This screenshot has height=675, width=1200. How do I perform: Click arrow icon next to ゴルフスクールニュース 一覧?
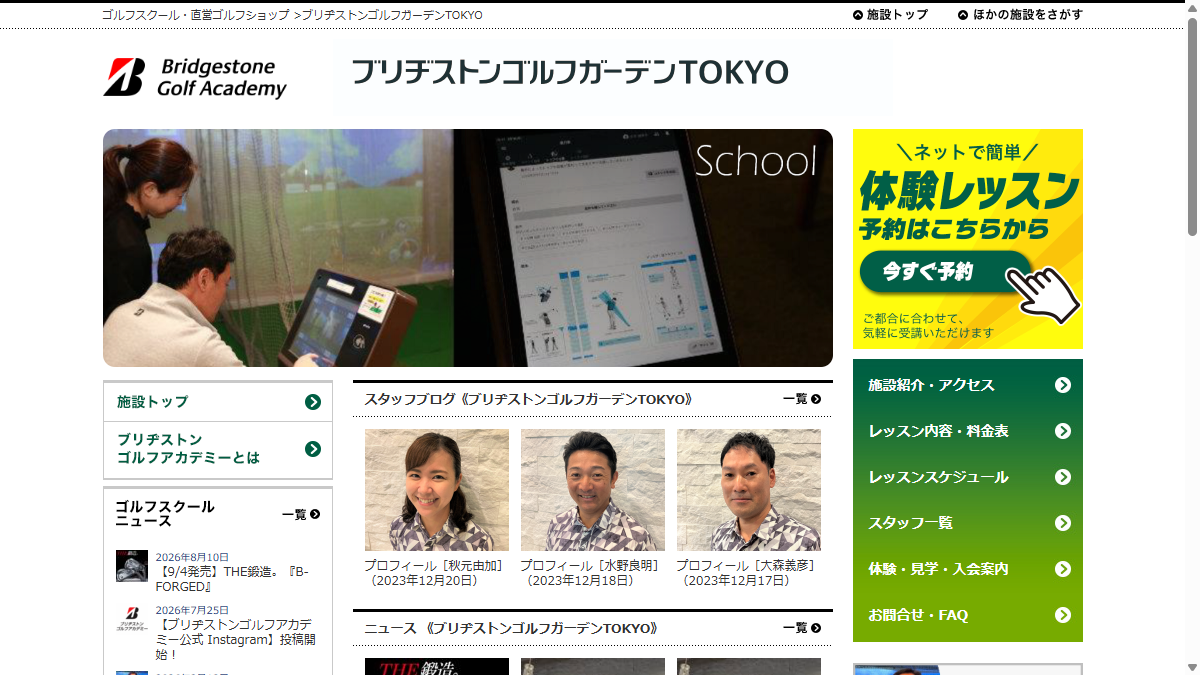(315, 514)
